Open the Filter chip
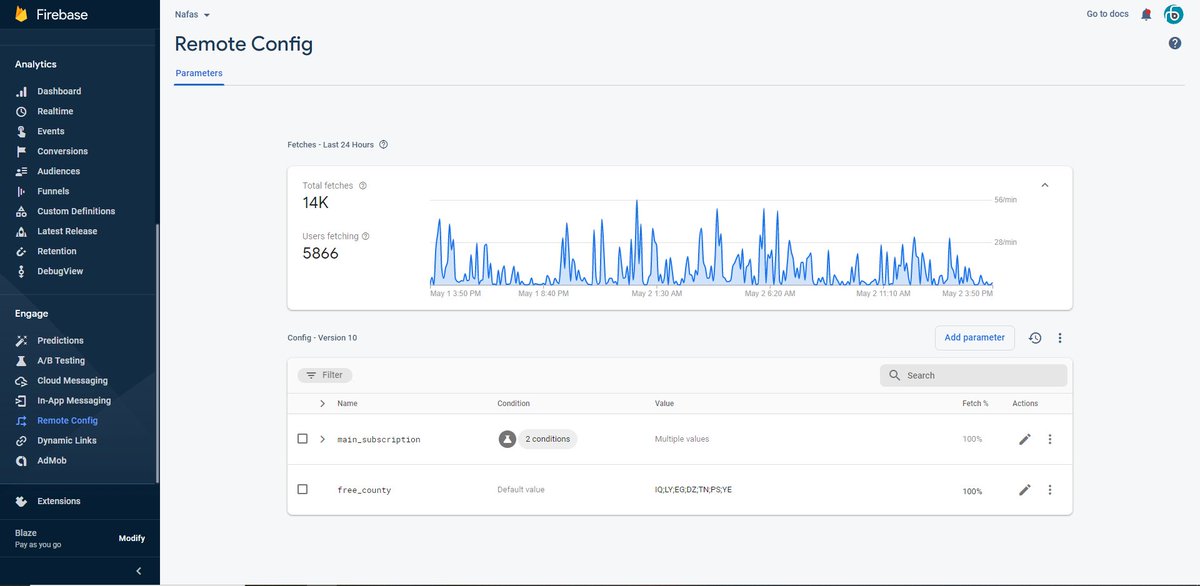Screen dimensions: 1200x586 pyautogui.click(x=324, y=375)
